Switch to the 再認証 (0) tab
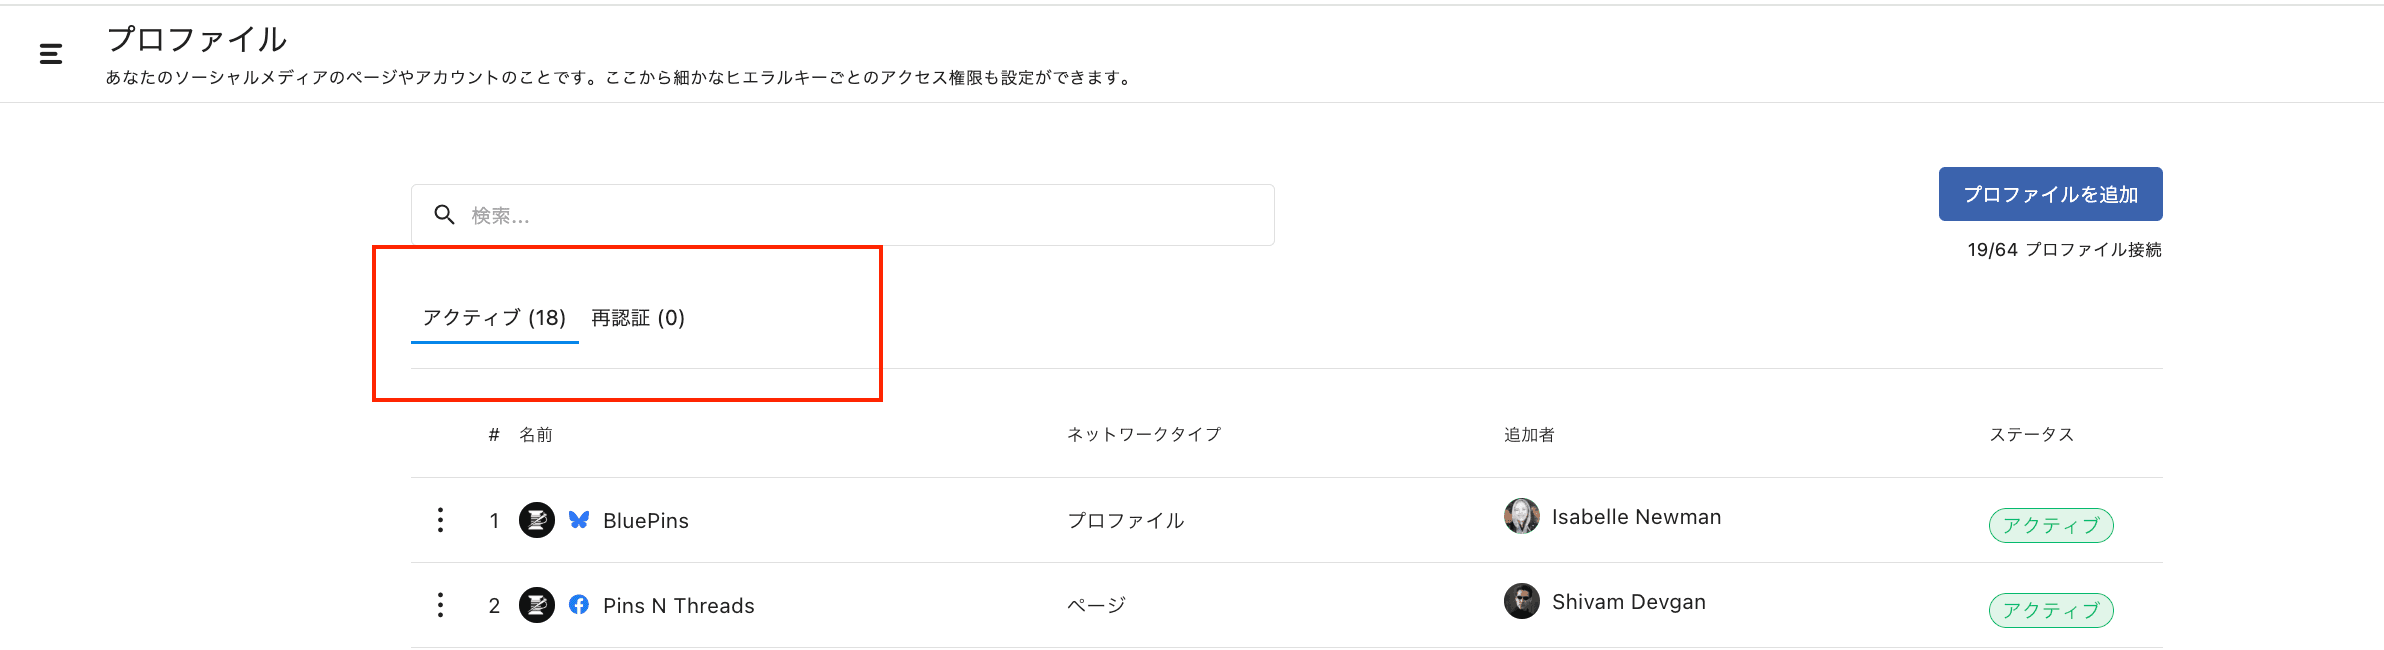This screenshot has height=650, width=2384. [638, 318]
